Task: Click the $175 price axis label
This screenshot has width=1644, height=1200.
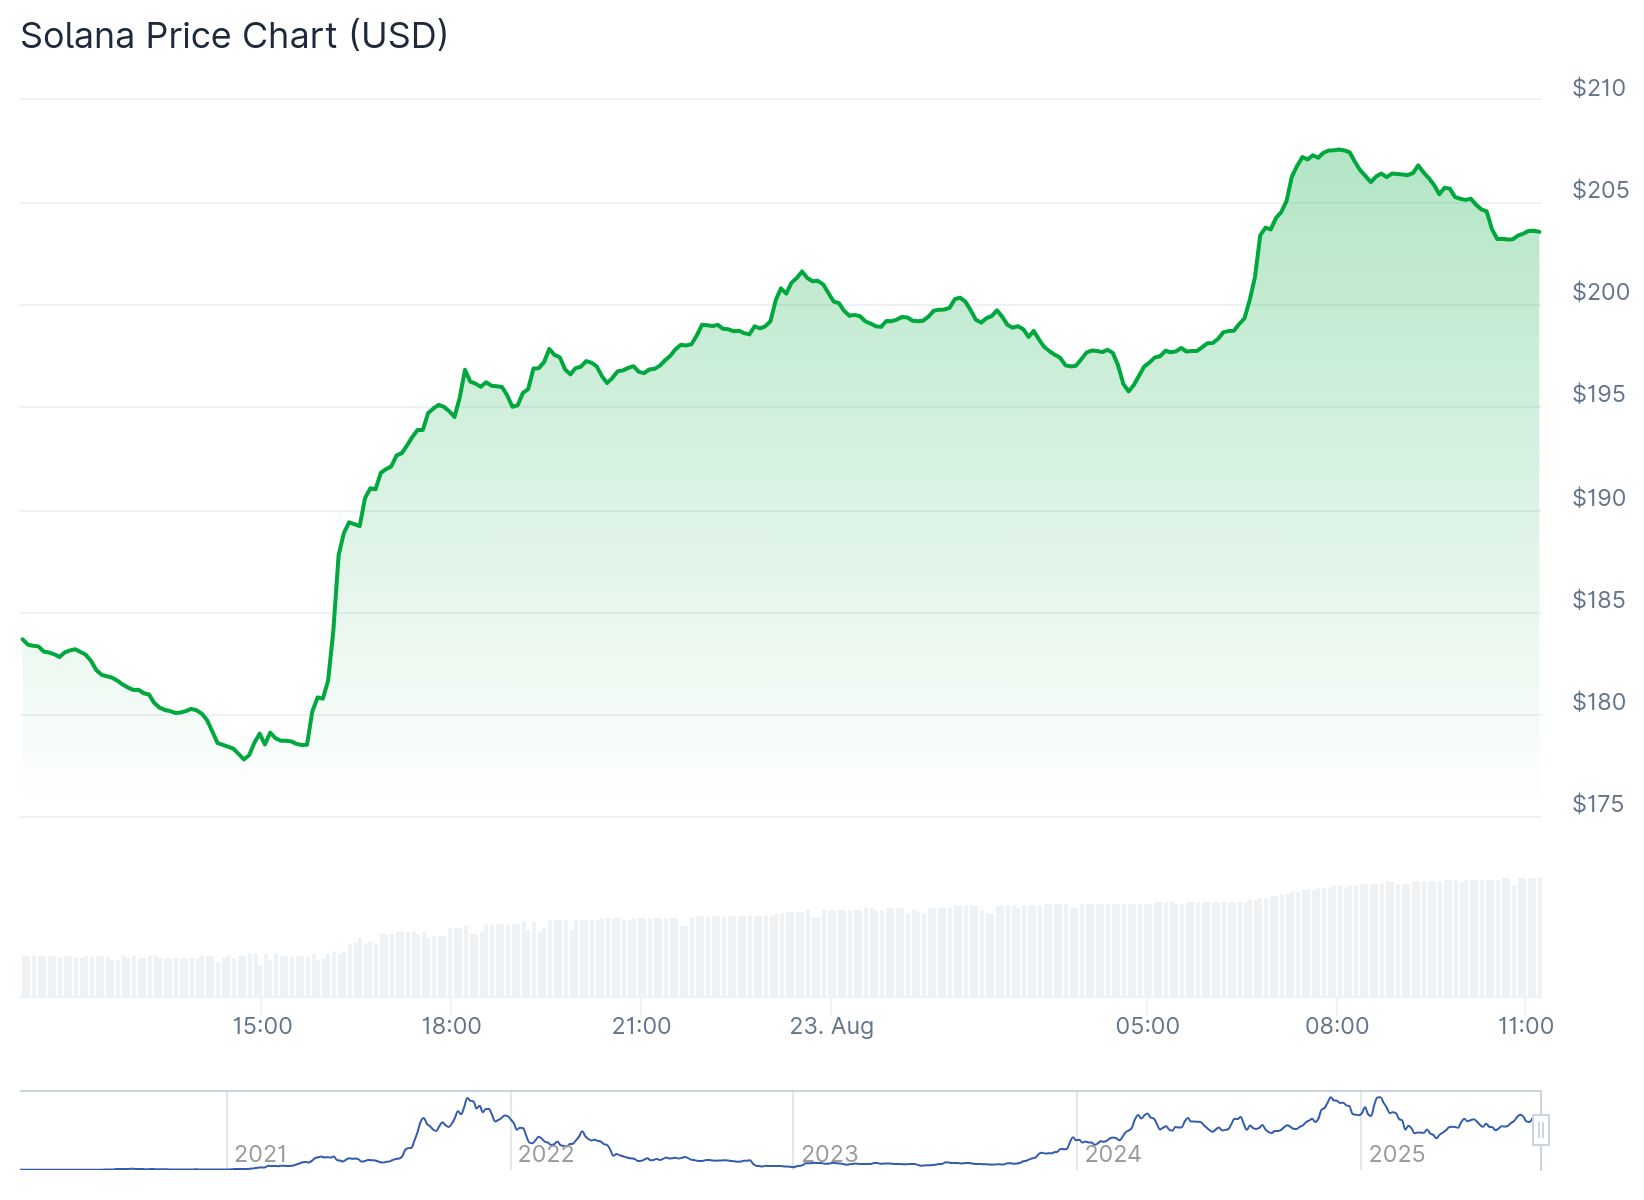Action: pos(1600,804)
